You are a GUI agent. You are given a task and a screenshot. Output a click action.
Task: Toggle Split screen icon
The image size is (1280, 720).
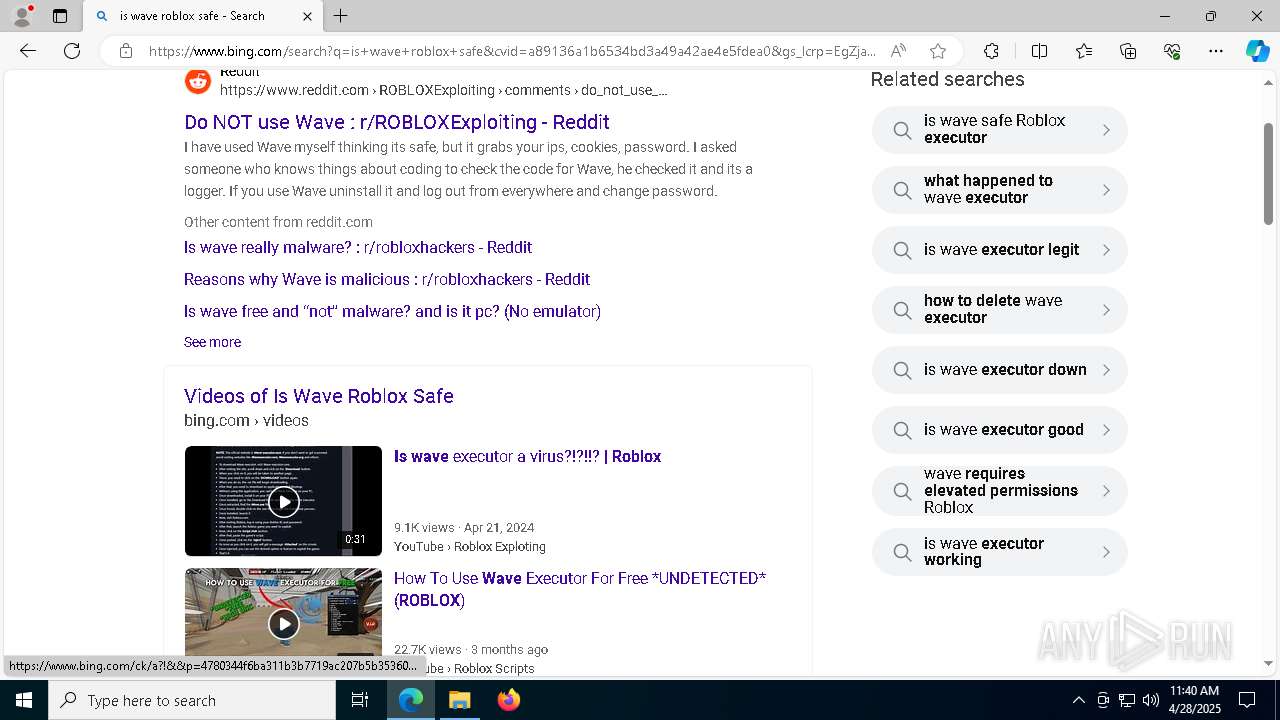click(1039, 51)
